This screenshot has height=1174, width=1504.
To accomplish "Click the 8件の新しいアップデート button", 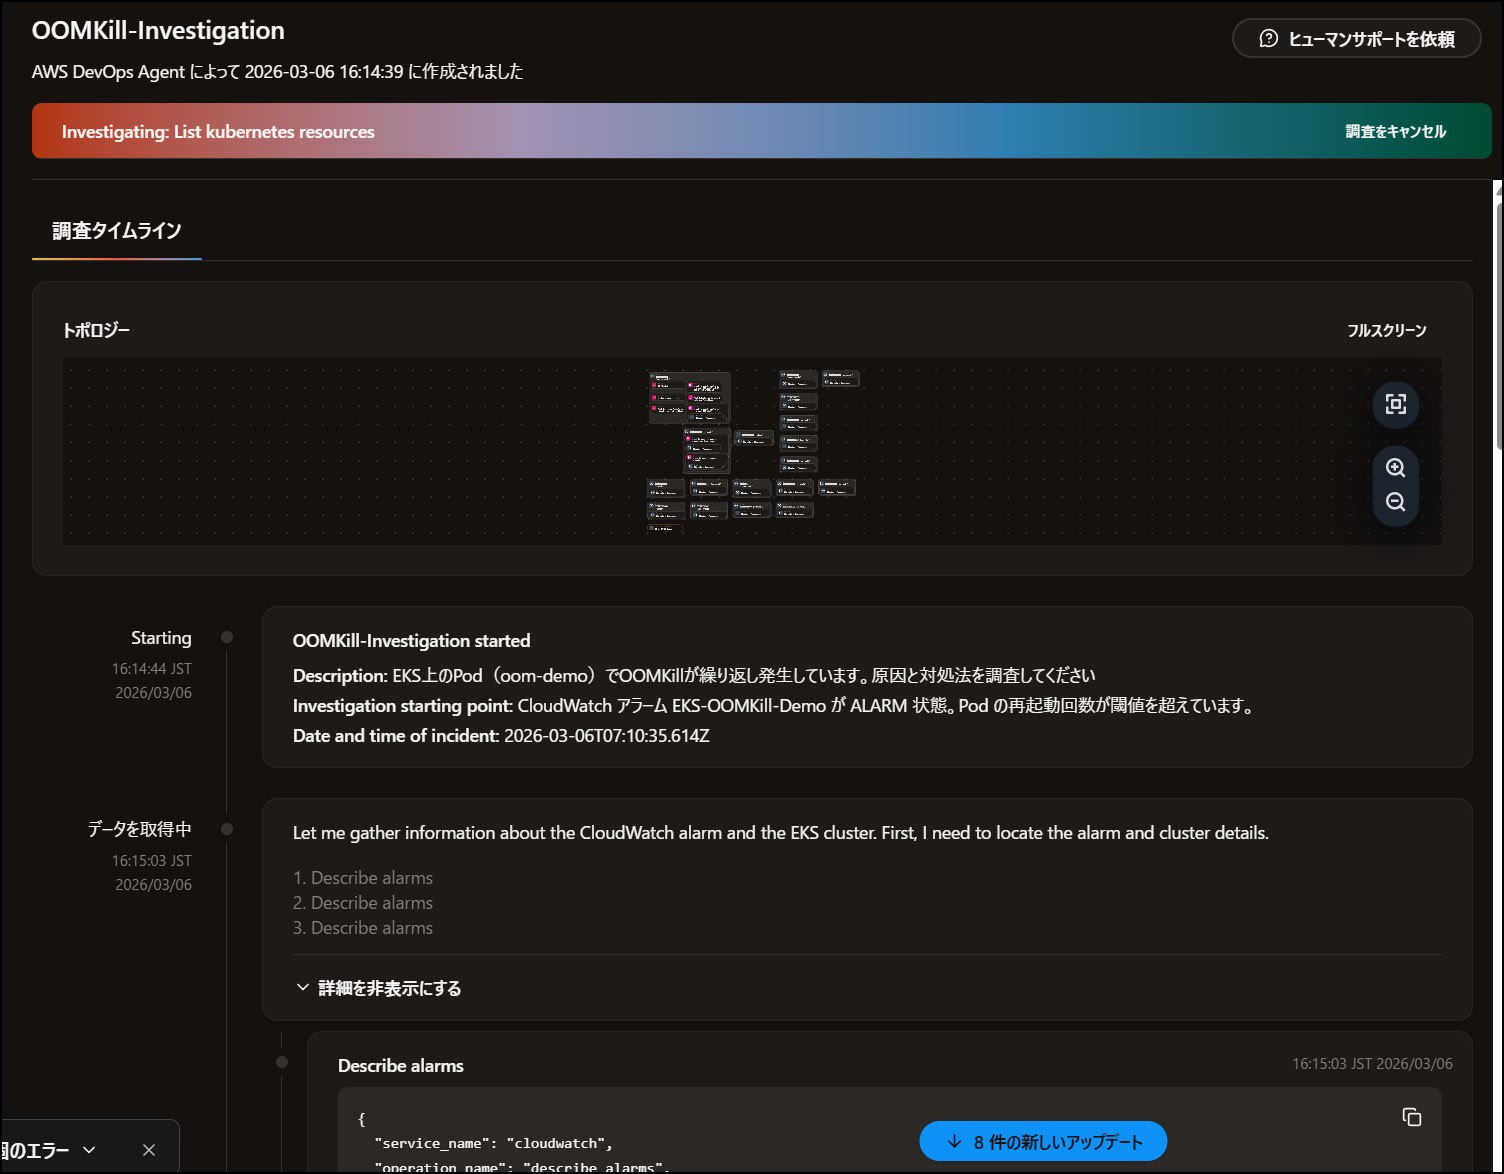I will click(x=1043, y=1140).
